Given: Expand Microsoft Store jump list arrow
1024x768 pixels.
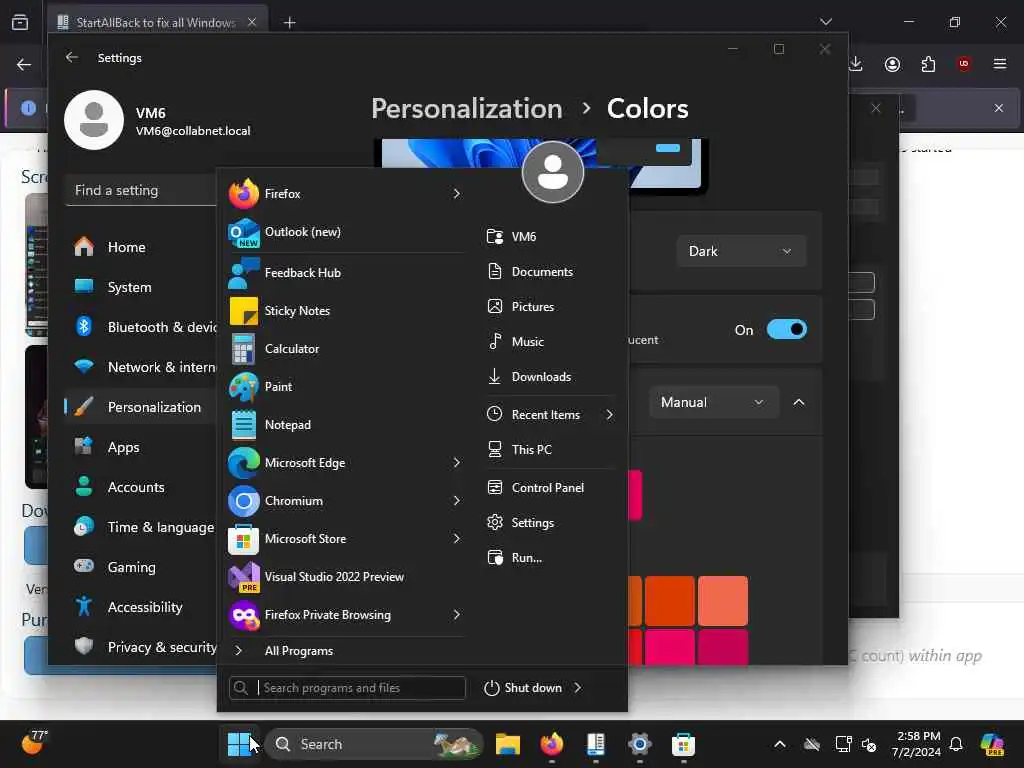Looking at the screenshot, I should 456,539.
